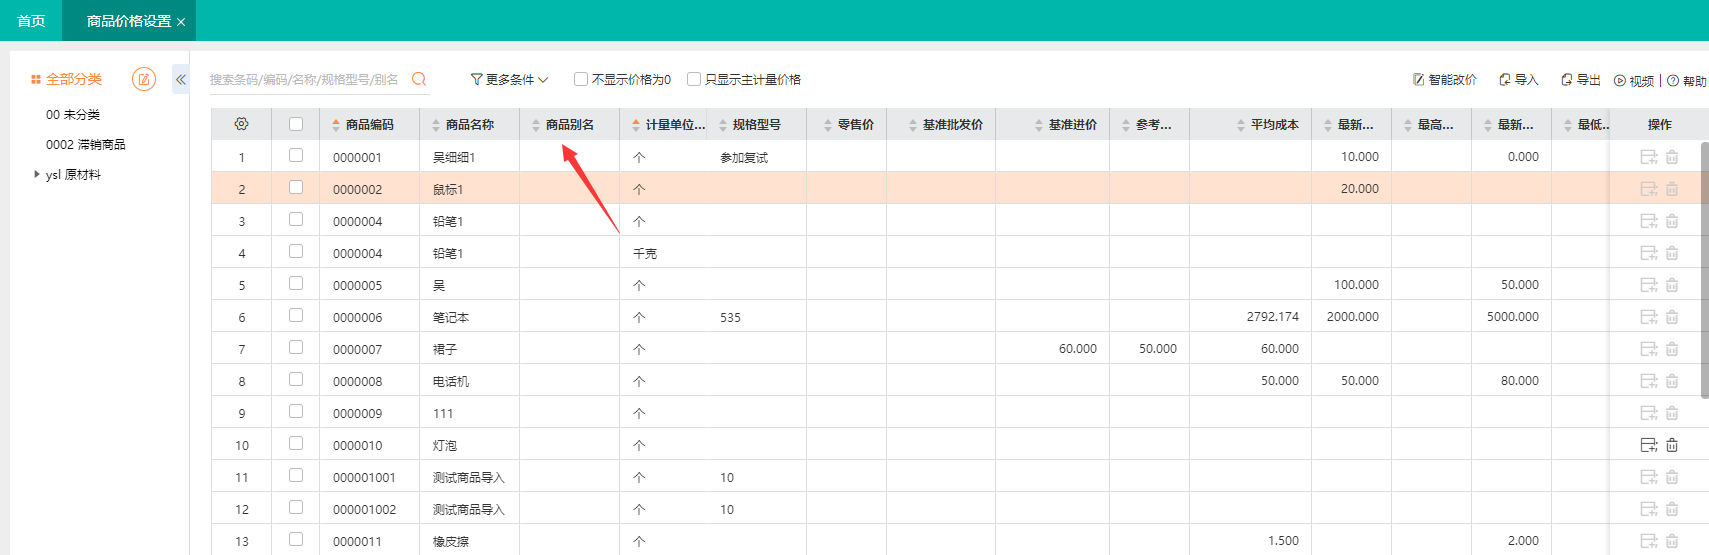Close the 商品价格设置 tab

[181, 22]
